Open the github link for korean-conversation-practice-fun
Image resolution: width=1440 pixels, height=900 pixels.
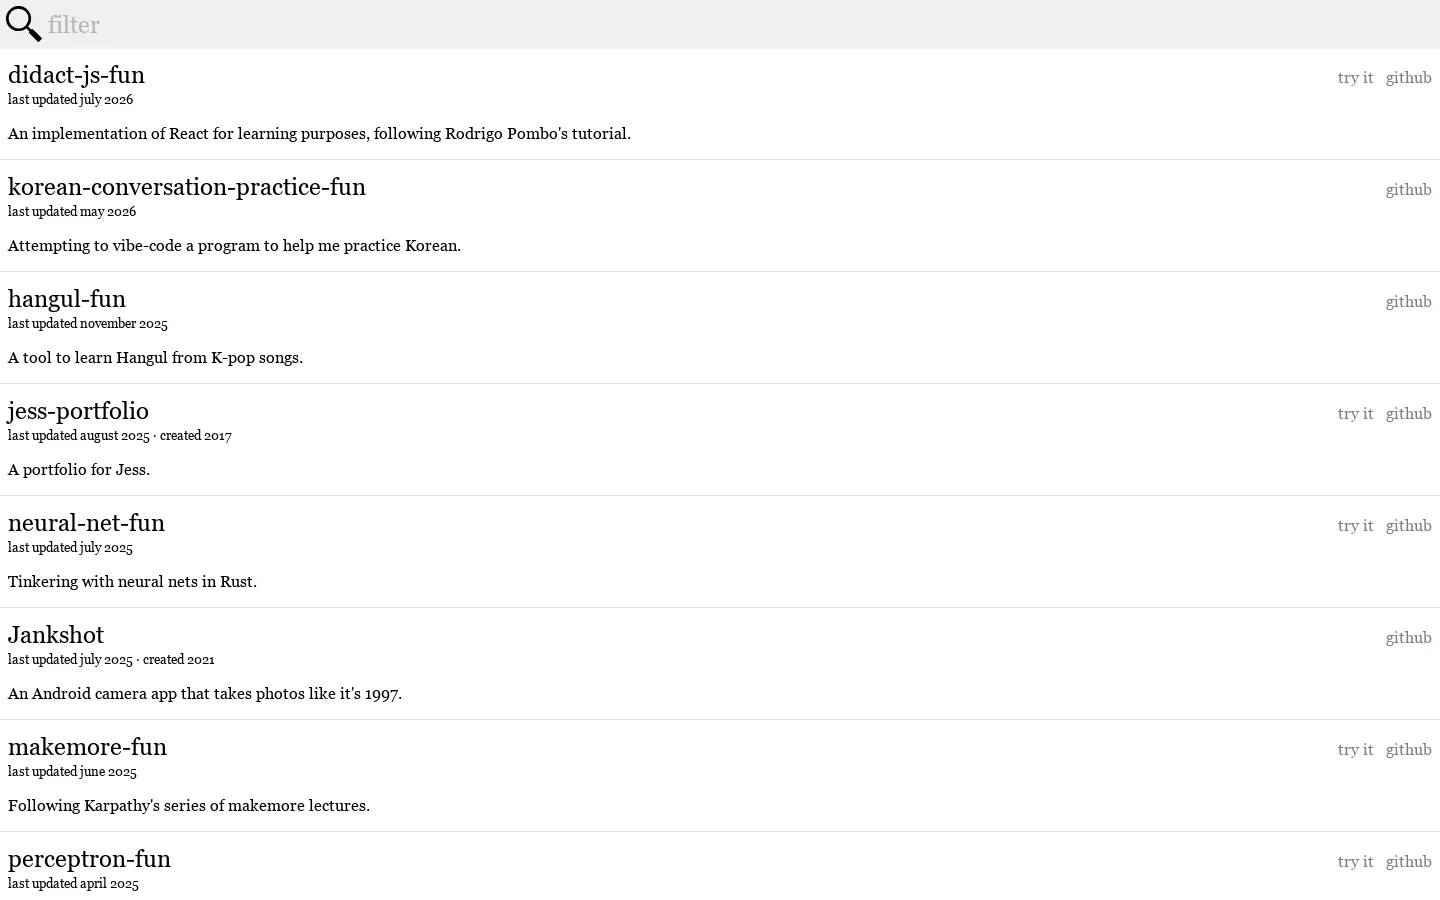point(1408,189)
